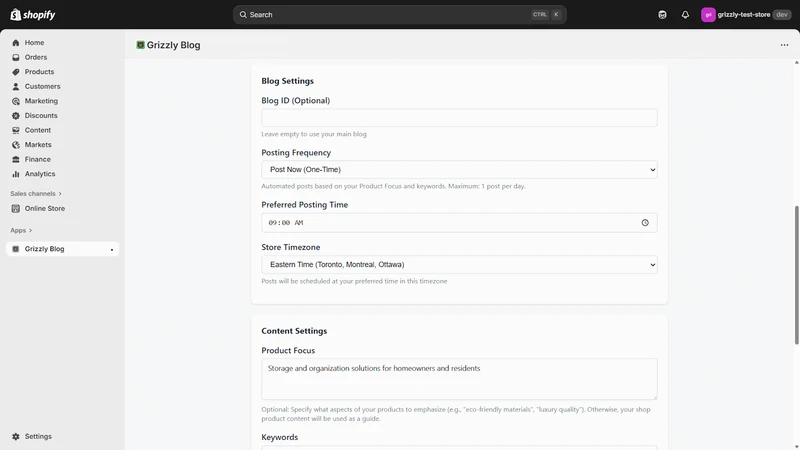Open the Sidekick assistant icon in top bar
The height and width of the screenshot is (450, 800).
click(x=662, y=15)
